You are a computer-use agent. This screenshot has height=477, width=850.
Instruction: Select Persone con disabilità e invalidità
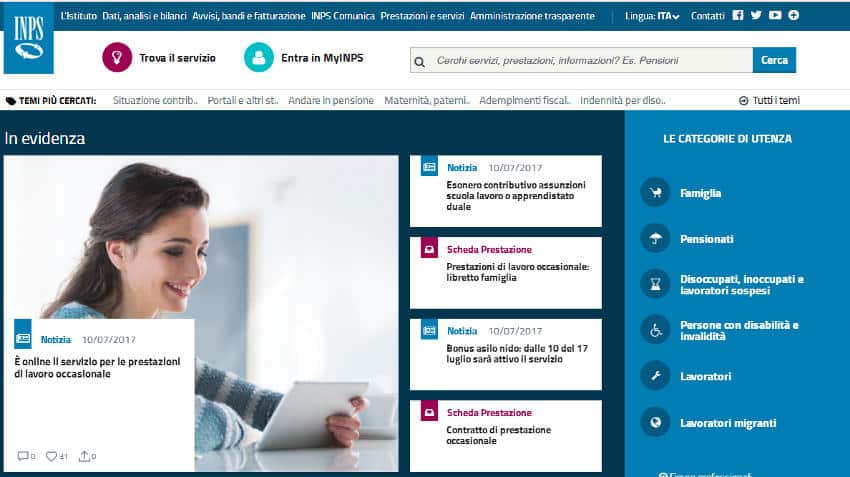point(739,331)
